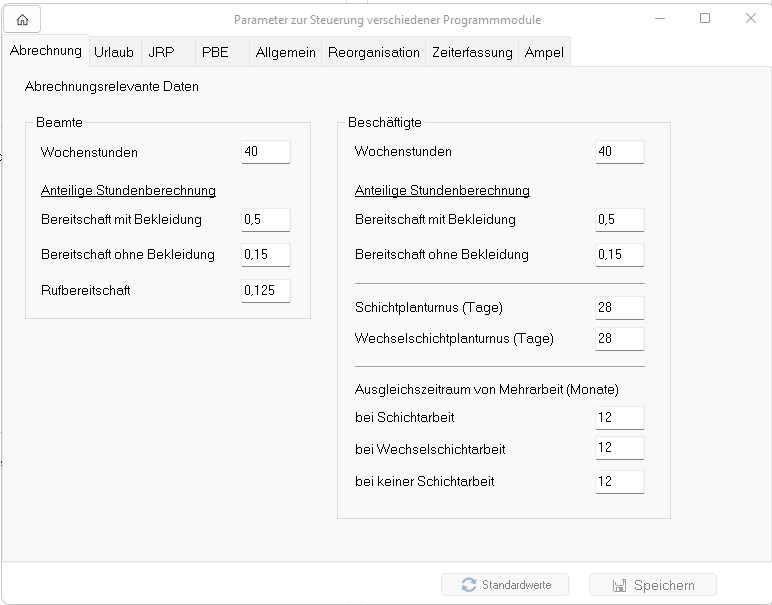Click the Abrechnungsrelevante Daten heading

click(x=112, y=87)
